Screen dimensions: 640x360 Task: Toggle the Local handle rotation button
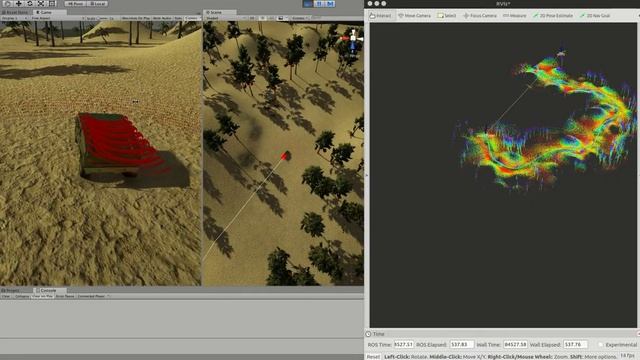click(97, 4)
